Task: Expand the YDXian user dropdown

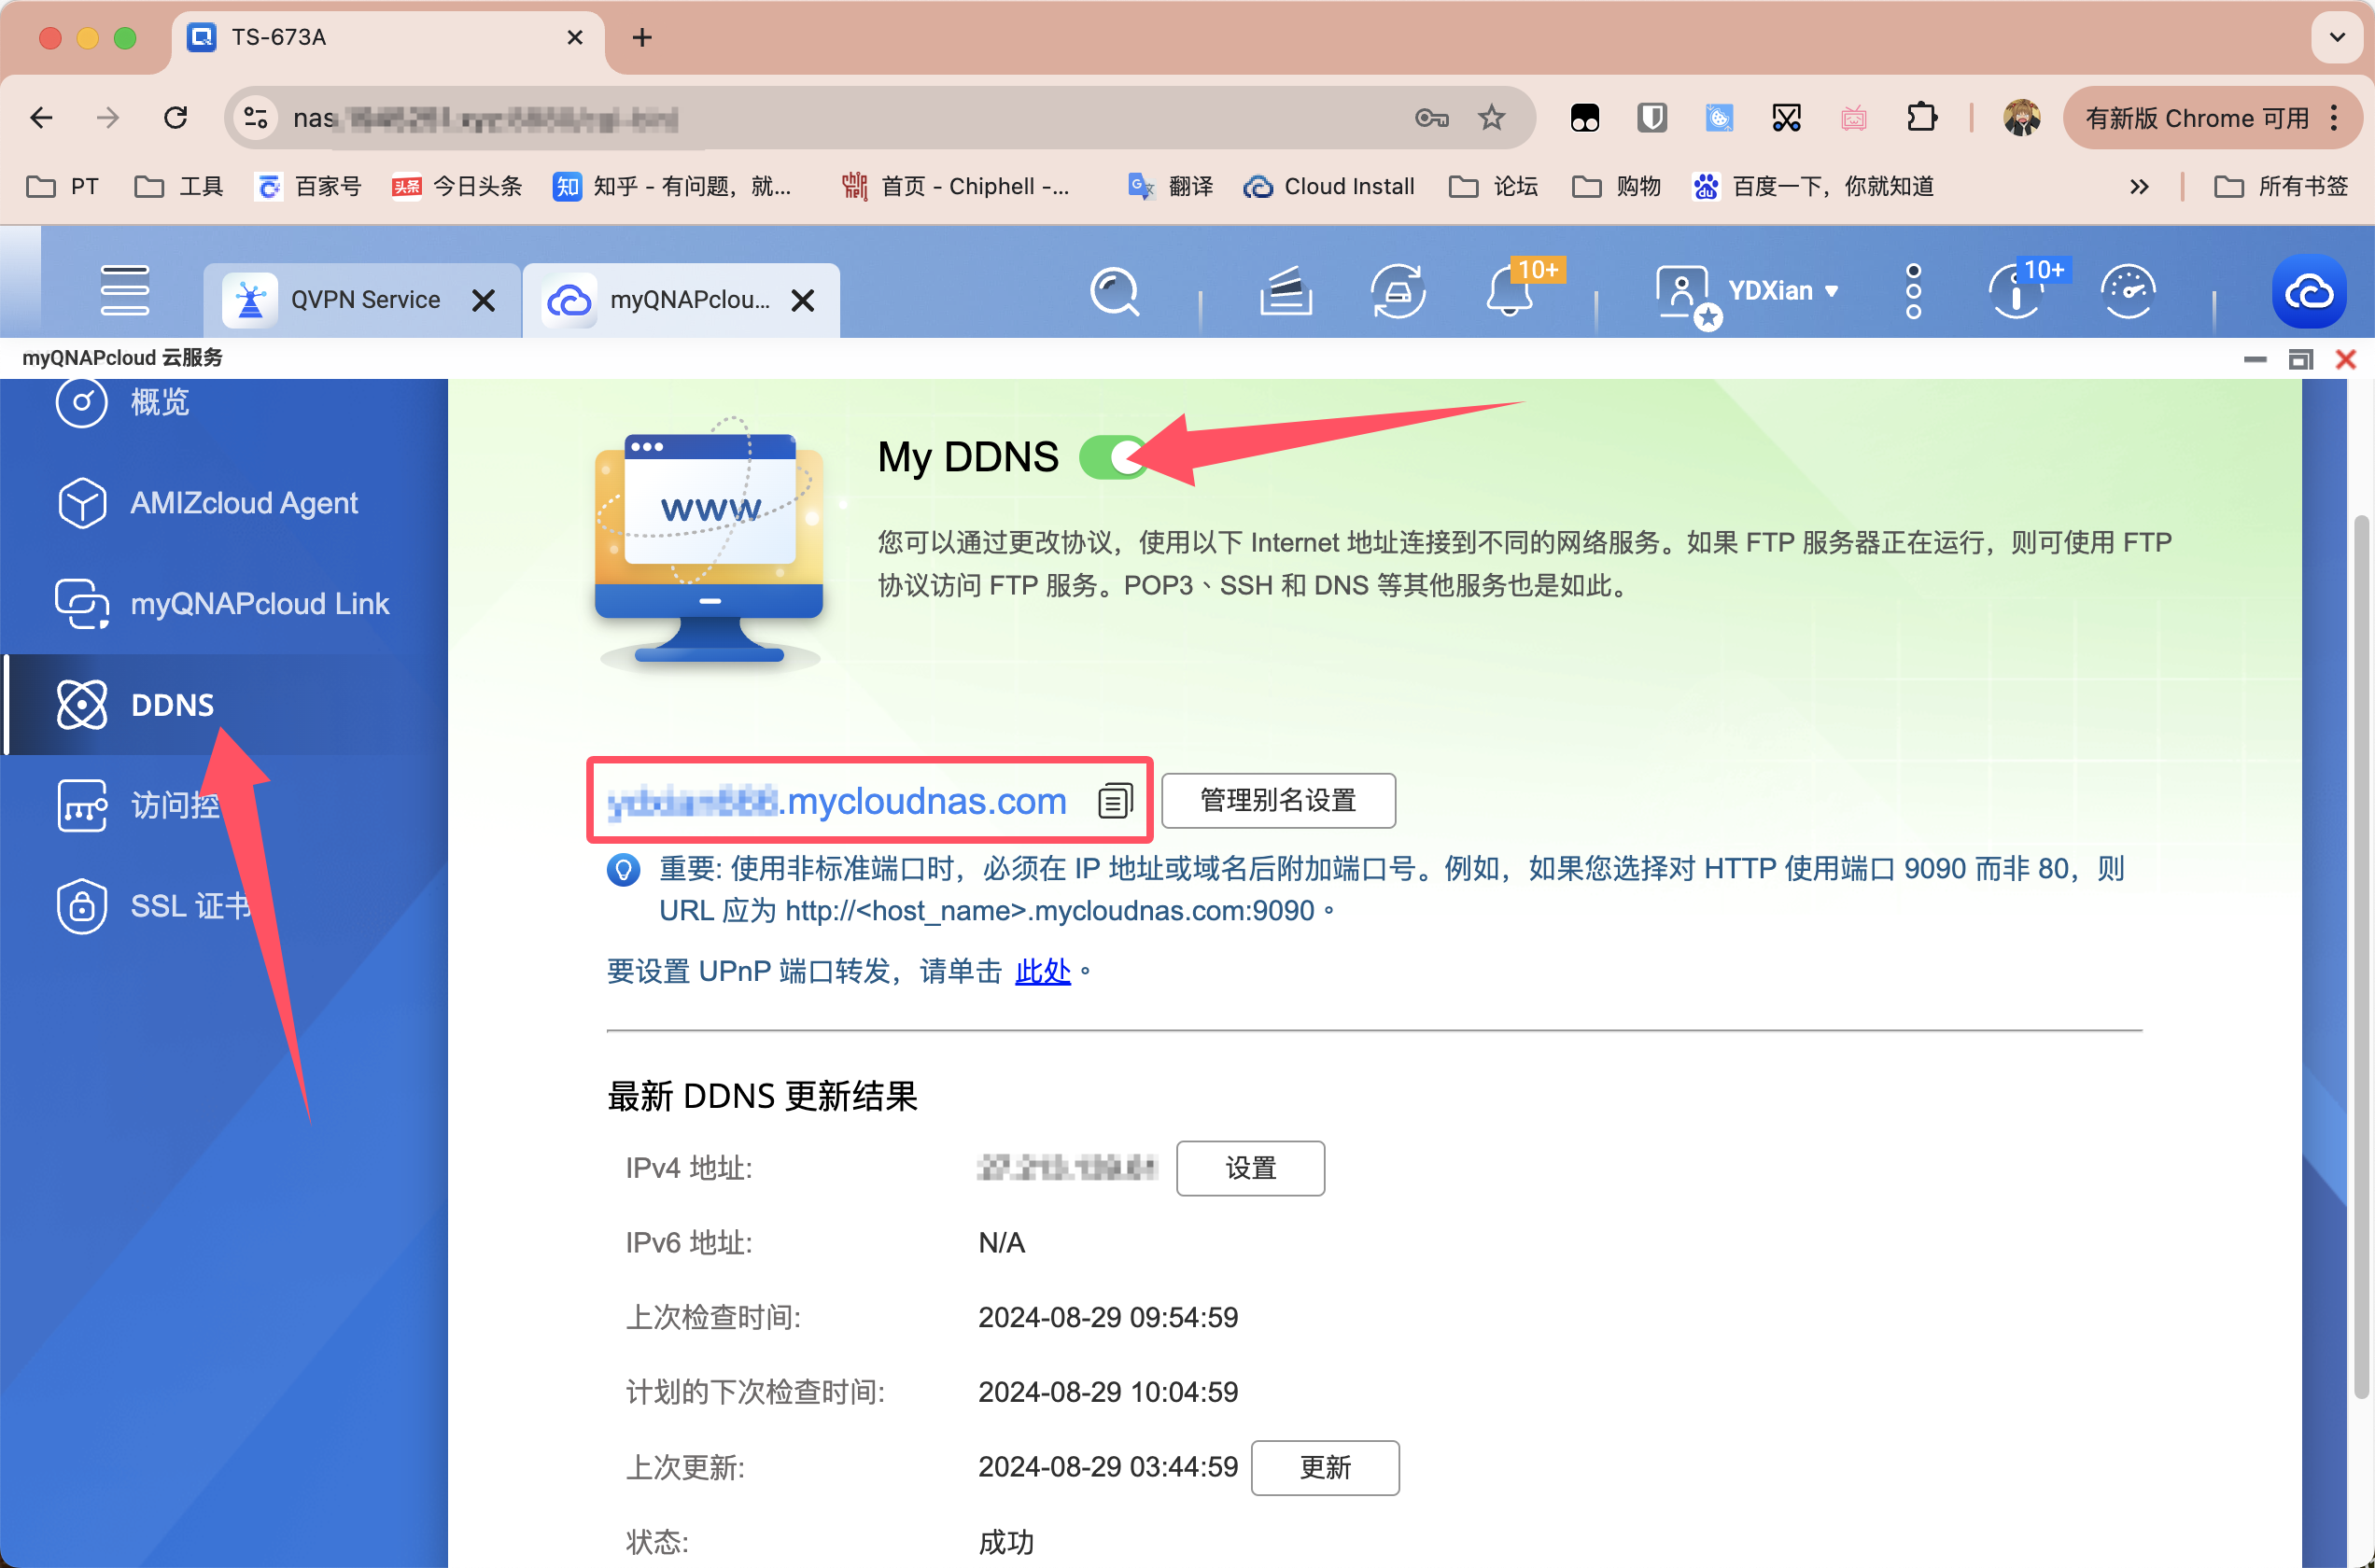Action: click(1832, 291)
